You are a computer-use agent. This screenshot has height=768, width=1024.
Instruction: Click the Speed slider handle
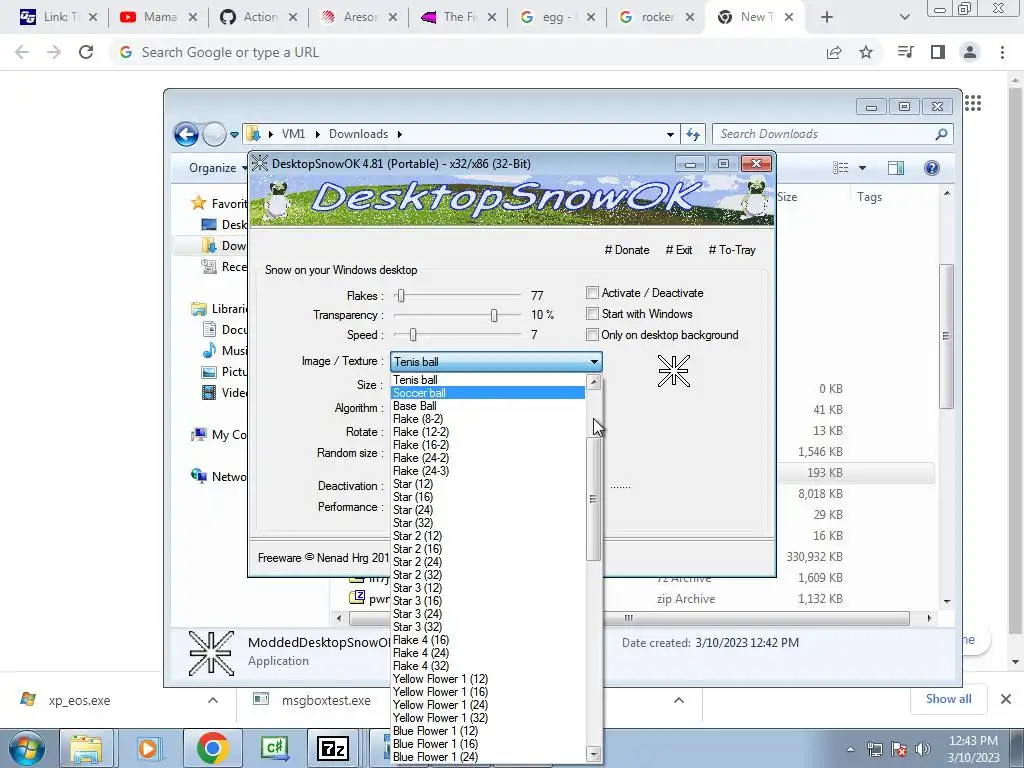pos(413,335)
